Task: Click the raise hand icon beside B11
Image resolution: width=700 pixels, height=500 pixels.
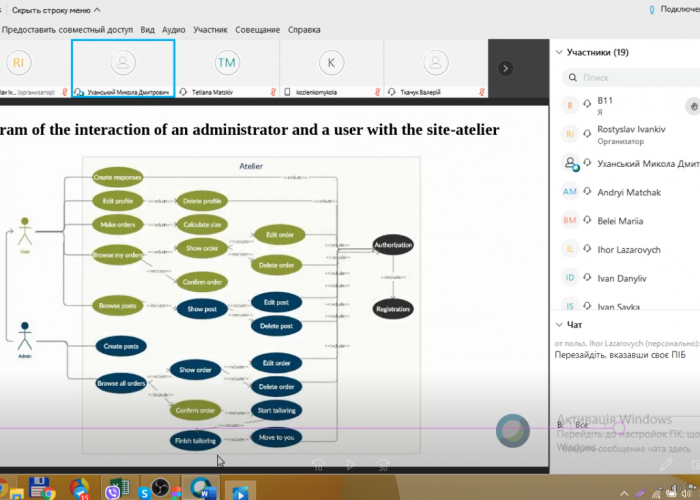Action: (692, 105)
